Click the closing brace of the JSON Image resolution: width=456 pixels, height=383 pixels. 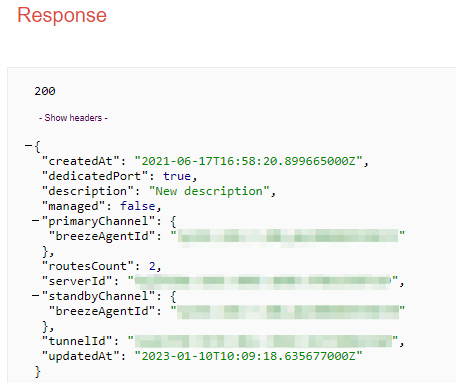[38, 371]
